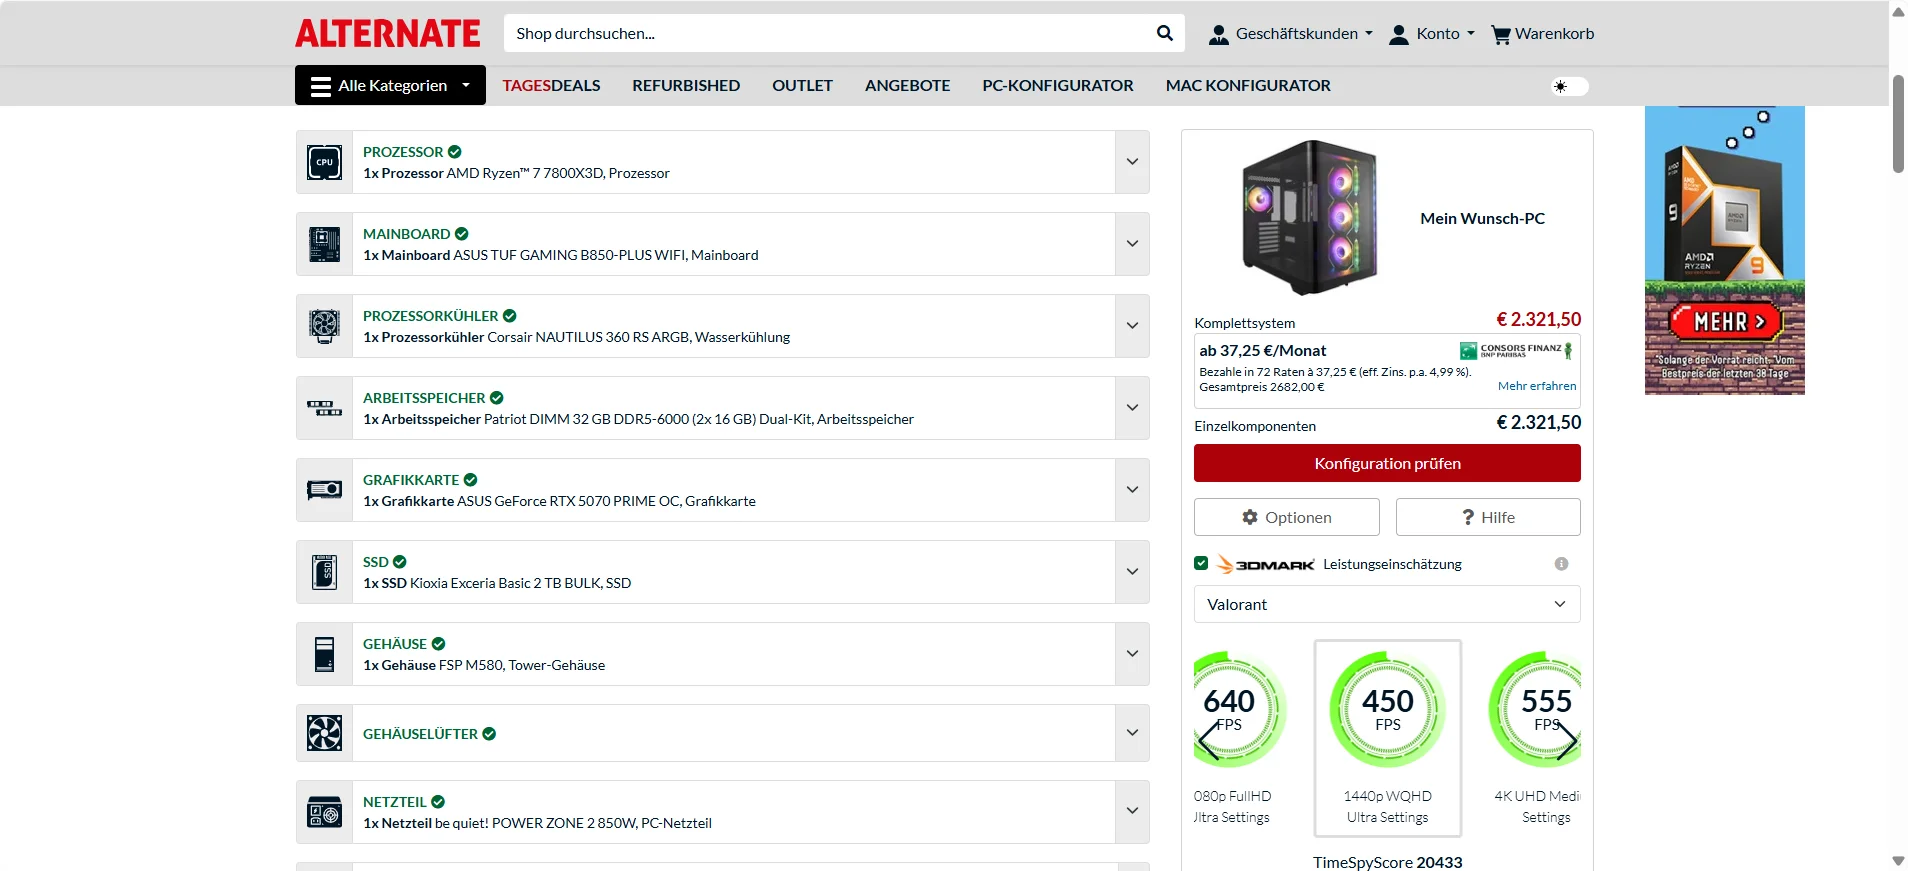Open the Optionen button
Viewport: 1908px width, 871px height.
pos(1287,517)
